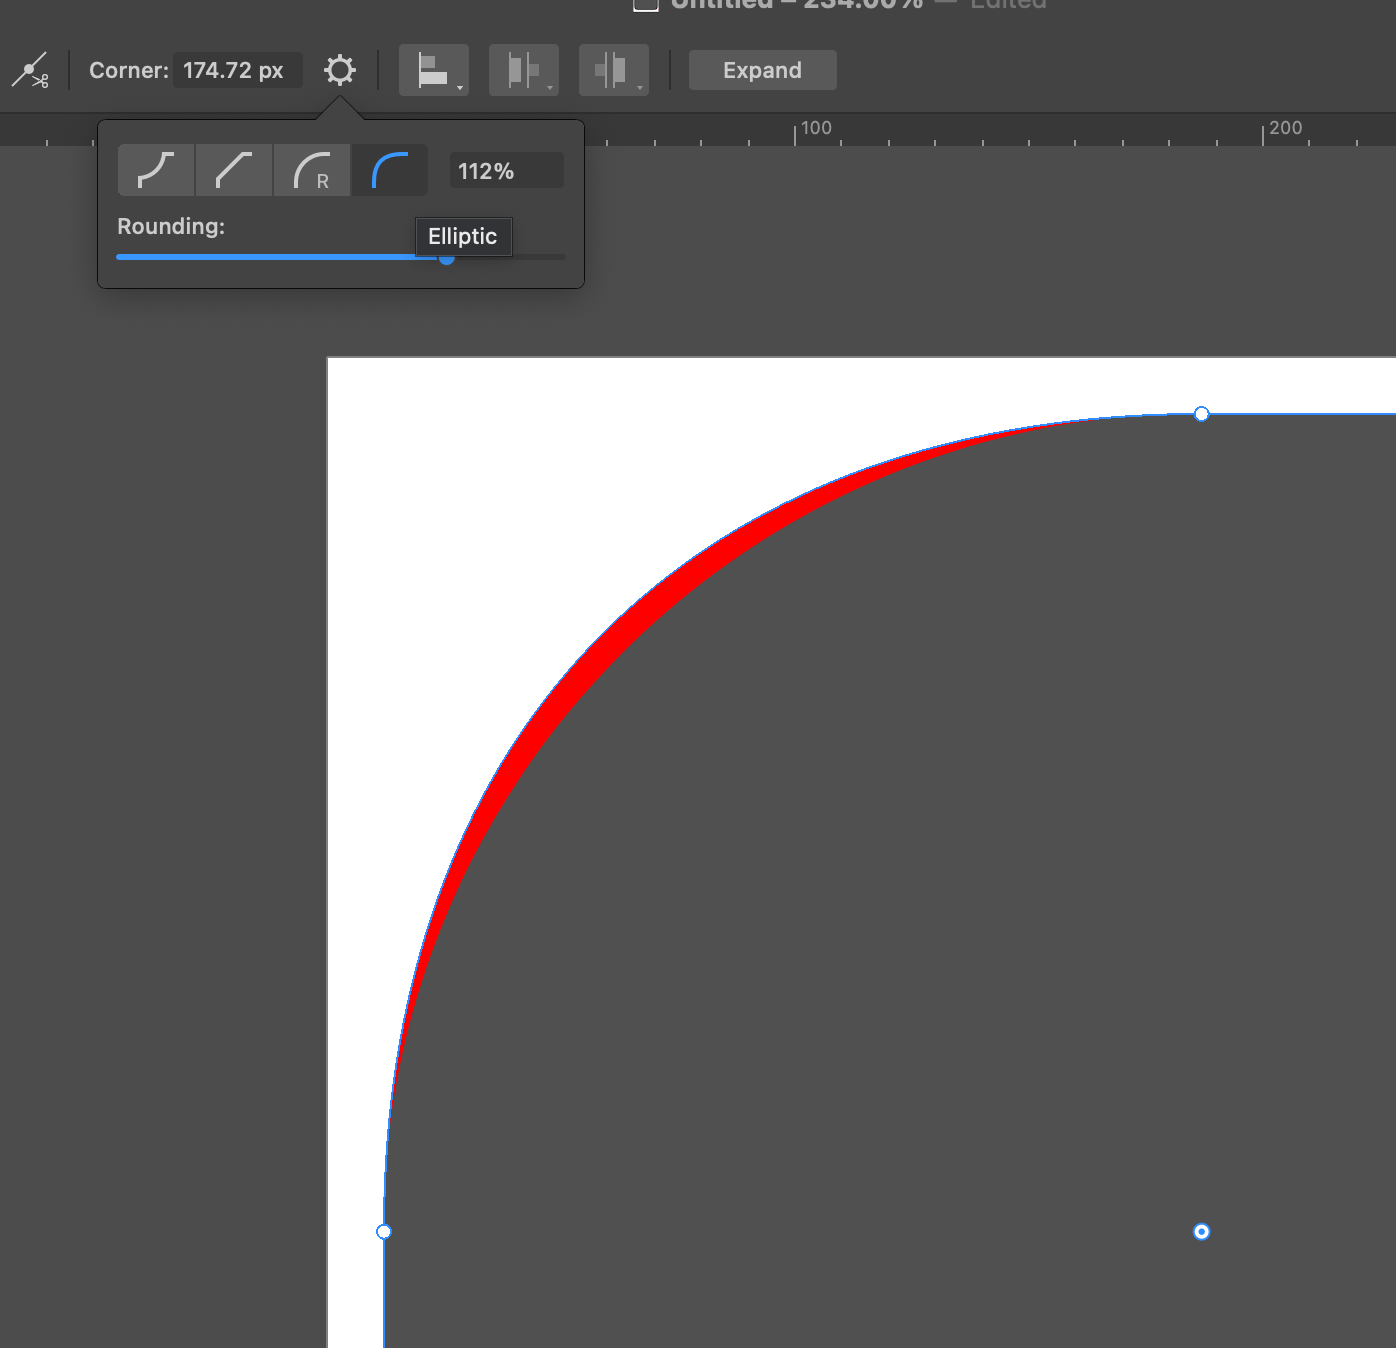The width and height of the screenshot is (1396, 1348).
Task: Open the corner settings gear icon
Action: 340,70
